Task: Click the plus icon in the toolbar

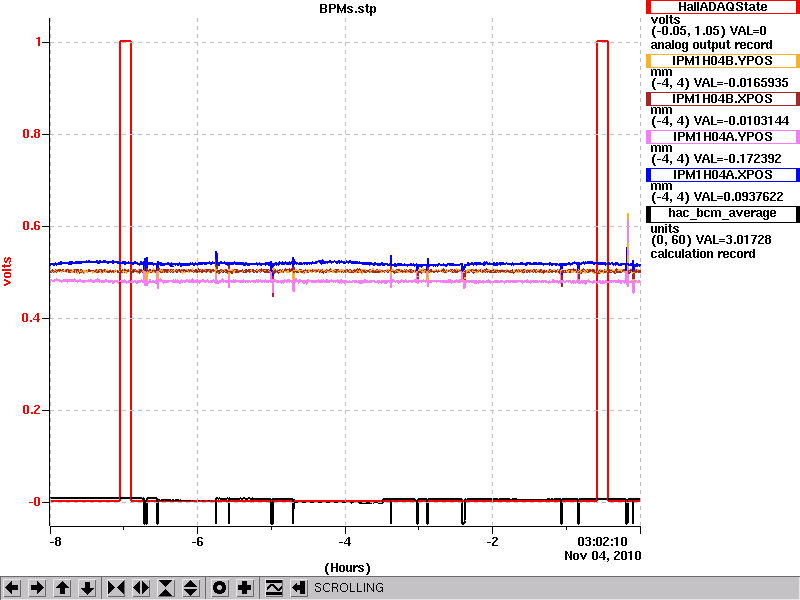Action: 244,588
